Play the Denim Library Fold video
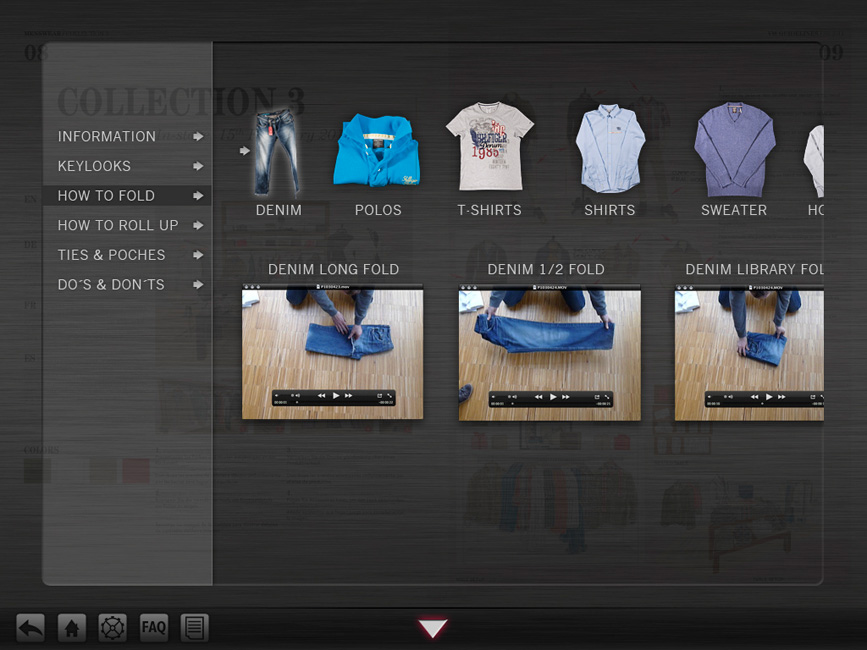867x650 pixels. click(x=769, y=397)
